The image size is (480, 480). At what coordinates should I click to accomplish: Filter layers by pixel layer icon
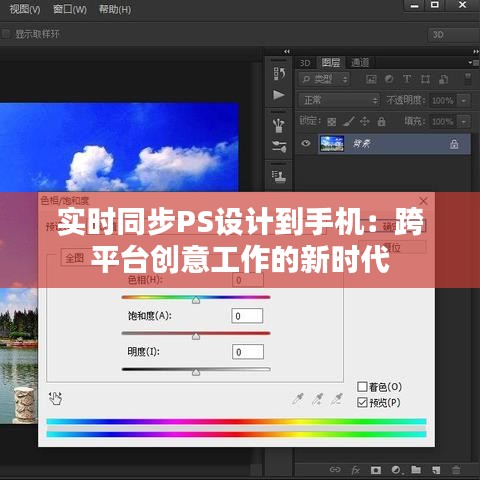(371, 79)
